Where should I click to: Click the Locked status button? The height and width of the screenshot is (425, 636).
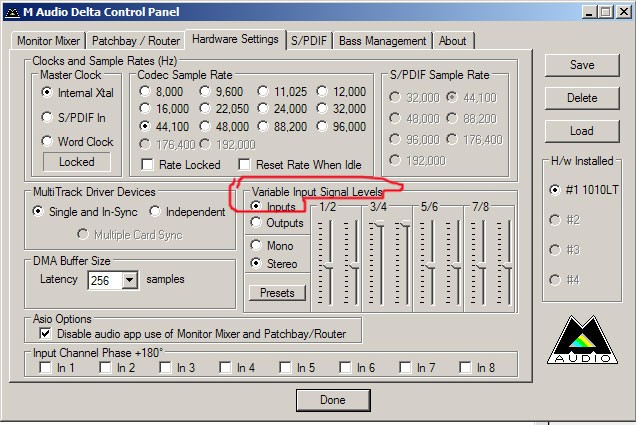click(77, 162)
